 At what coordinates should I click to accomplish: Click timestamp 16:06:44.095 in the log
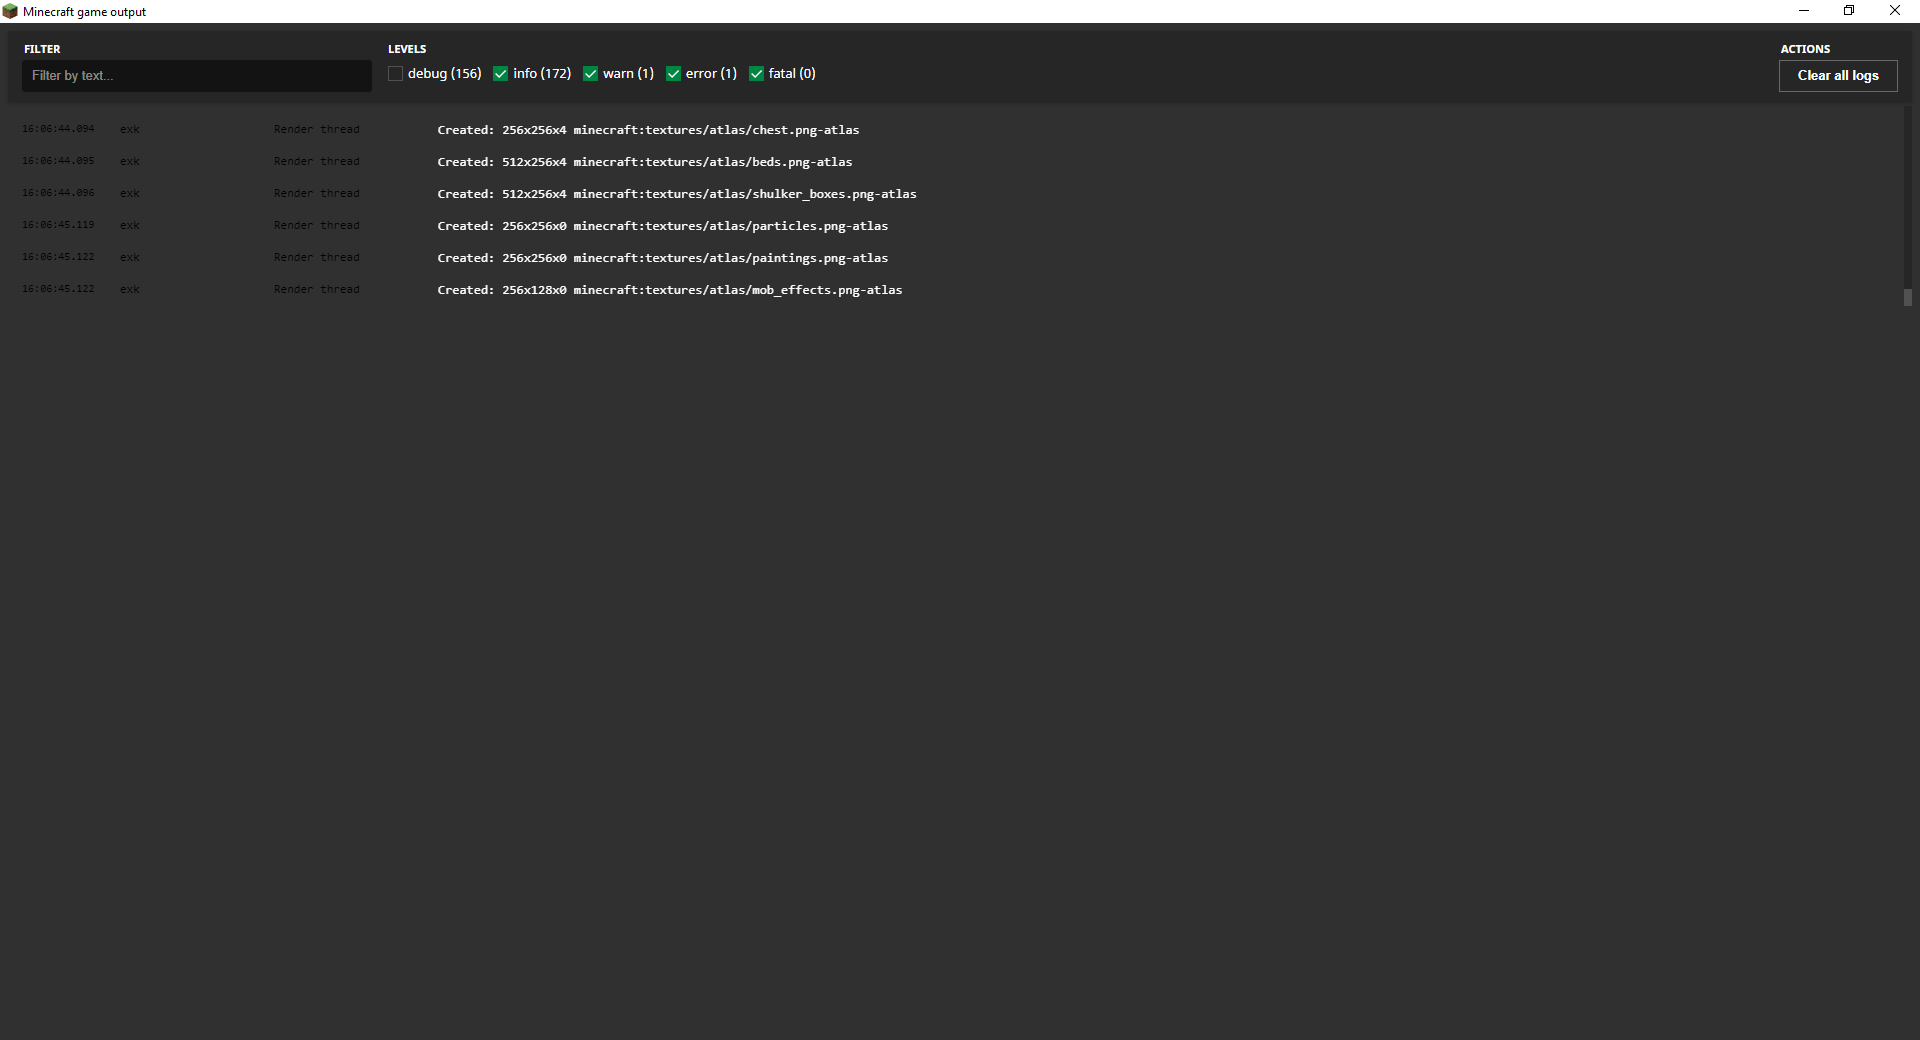point(58,161)
